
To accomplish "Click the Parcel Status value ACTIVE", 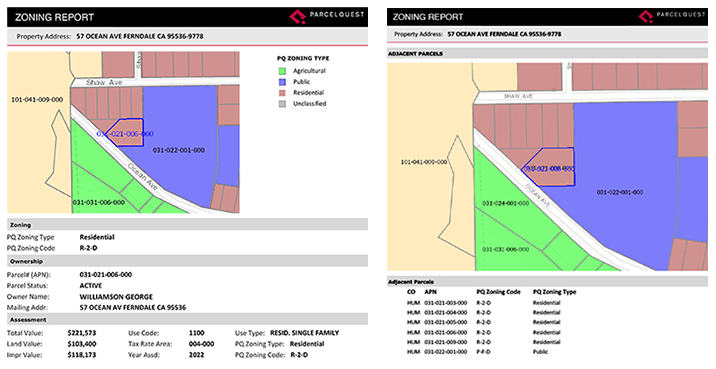I will [x=91, y=286].
